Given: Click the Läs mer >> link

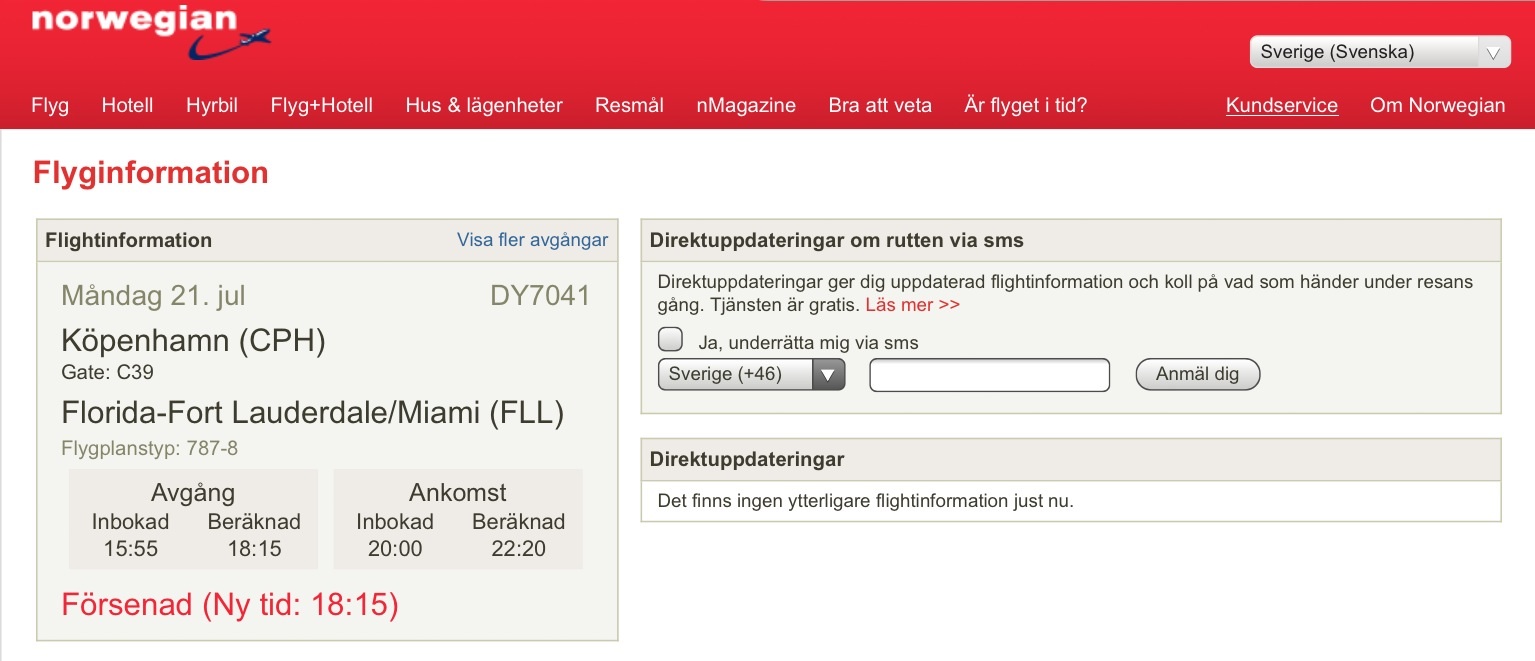Looking at the screenshot, I should coord(912,304).
